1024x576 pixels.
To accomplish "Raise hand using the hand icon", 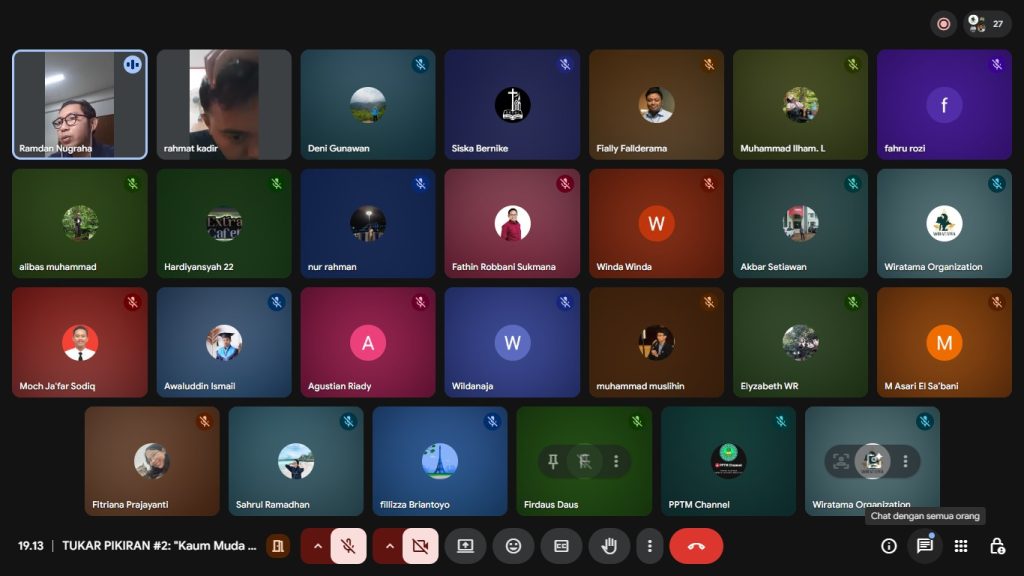I will pyautogui.click(x=608, y=546).
